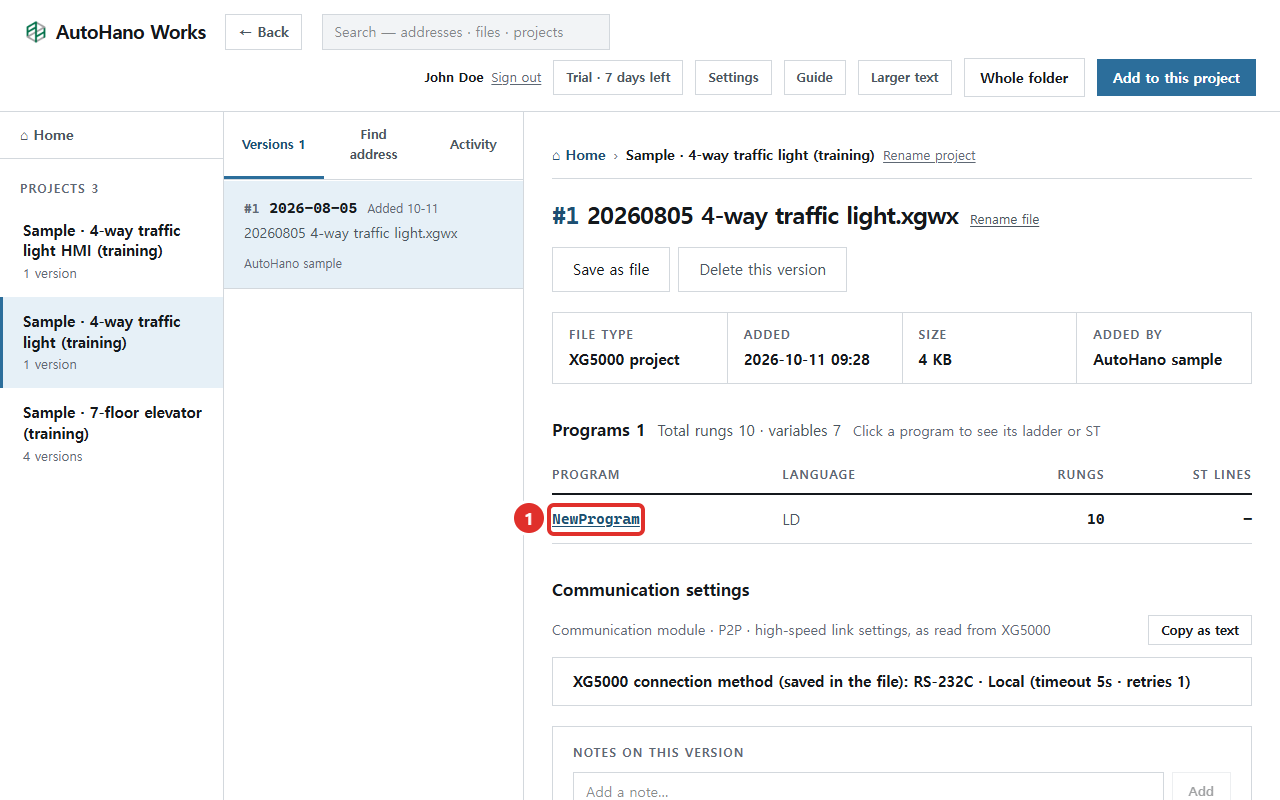Click the Sign out link
Screen dimensions: 1280x800
point(516,78)
